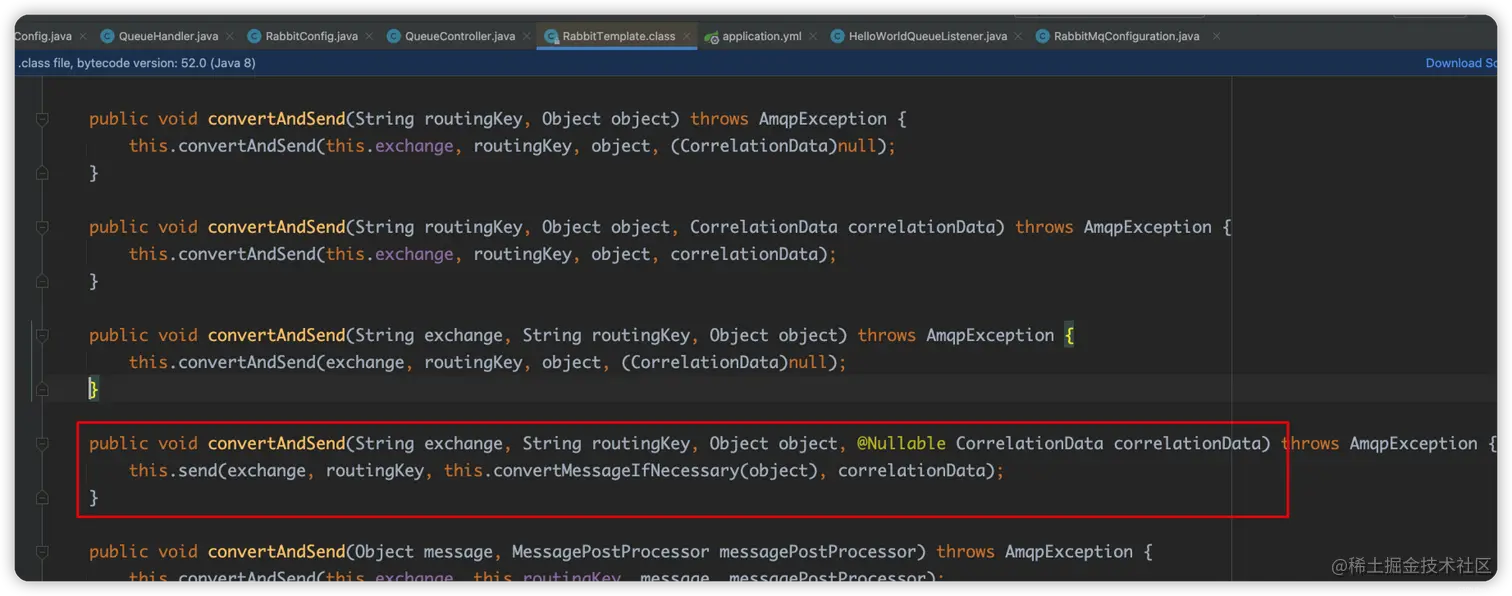Click the Download Sources link in the banner

[x=1461, y=63]
